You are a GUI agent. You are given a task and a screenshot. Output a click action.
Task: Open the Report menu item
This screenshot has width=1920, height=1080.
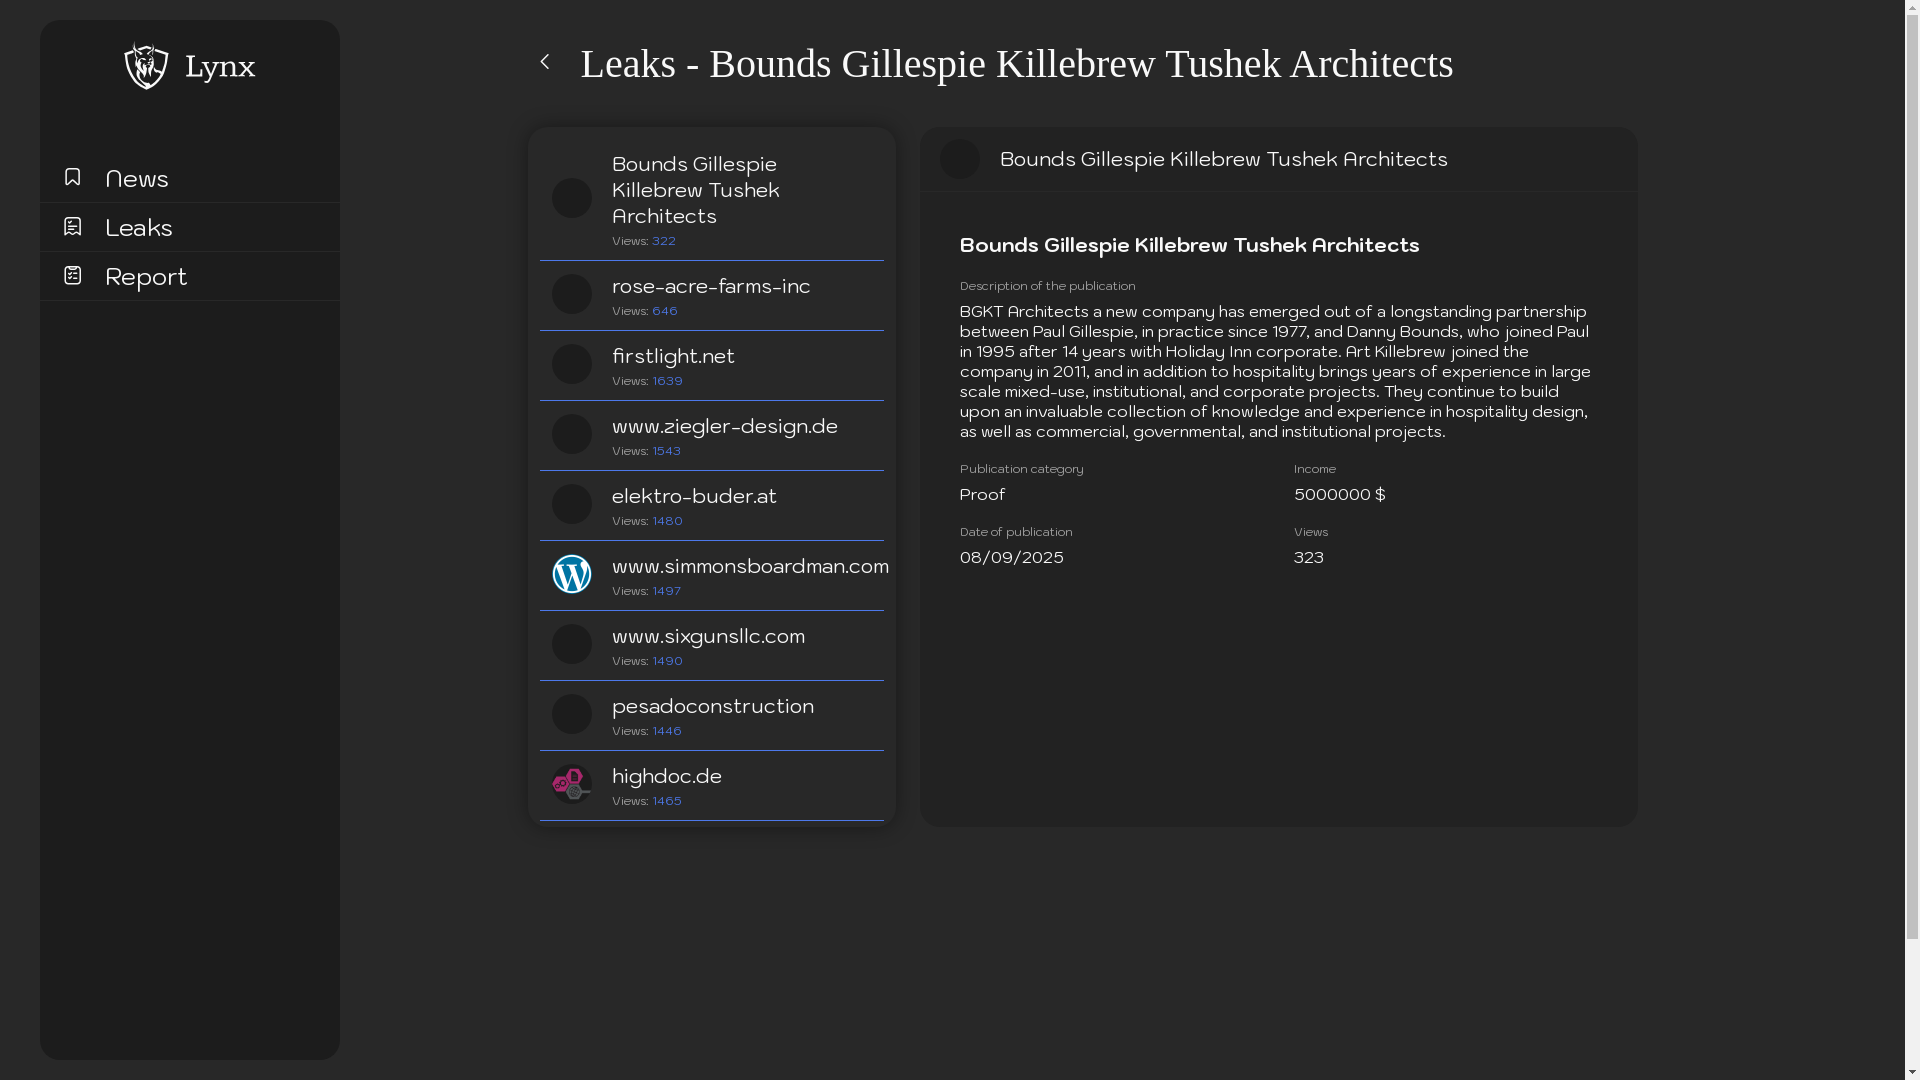(x=146, y=276)
